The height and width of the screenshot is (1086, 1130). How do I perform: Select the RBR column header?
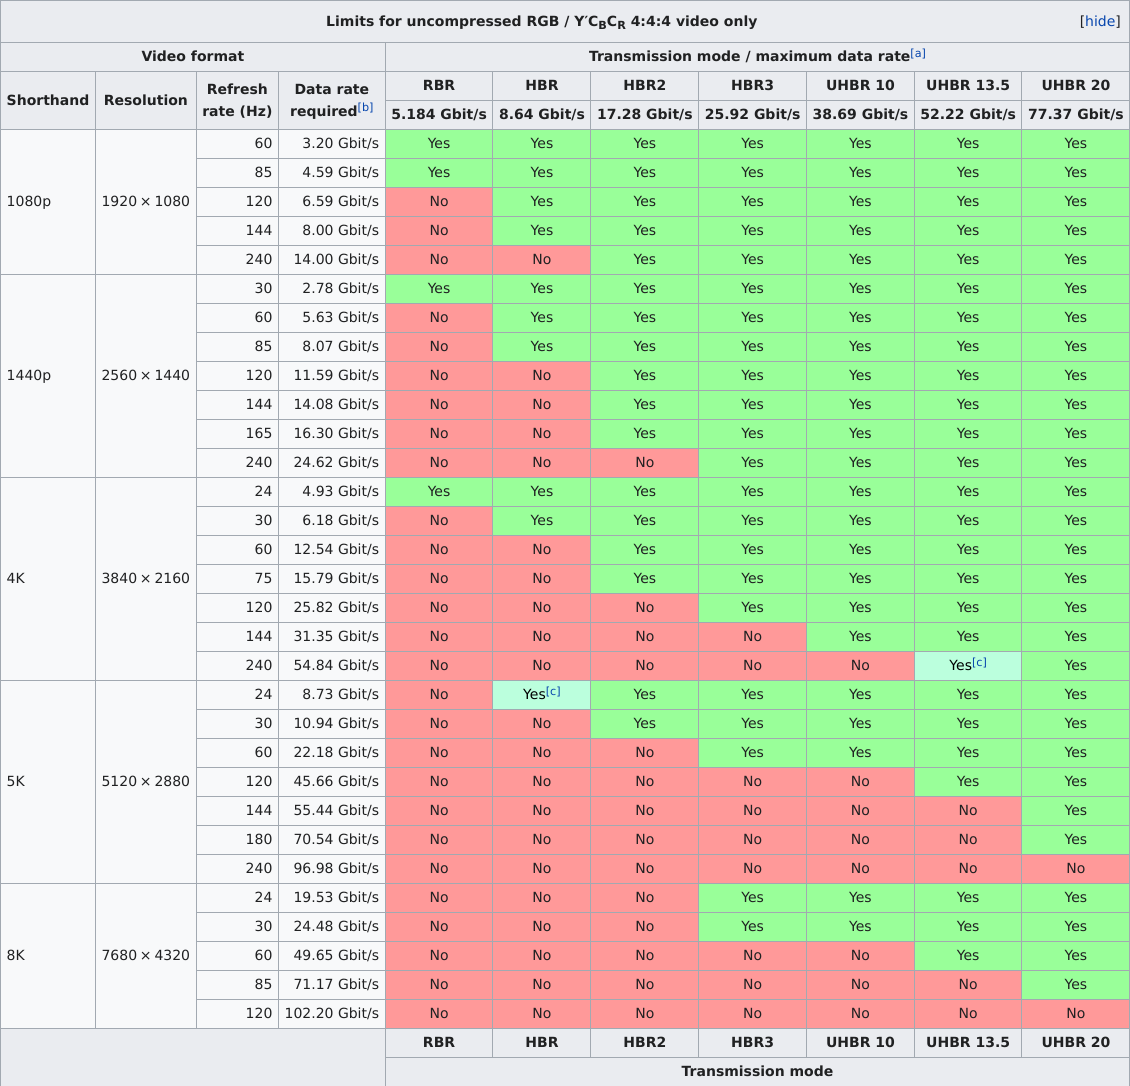[439, 86]
